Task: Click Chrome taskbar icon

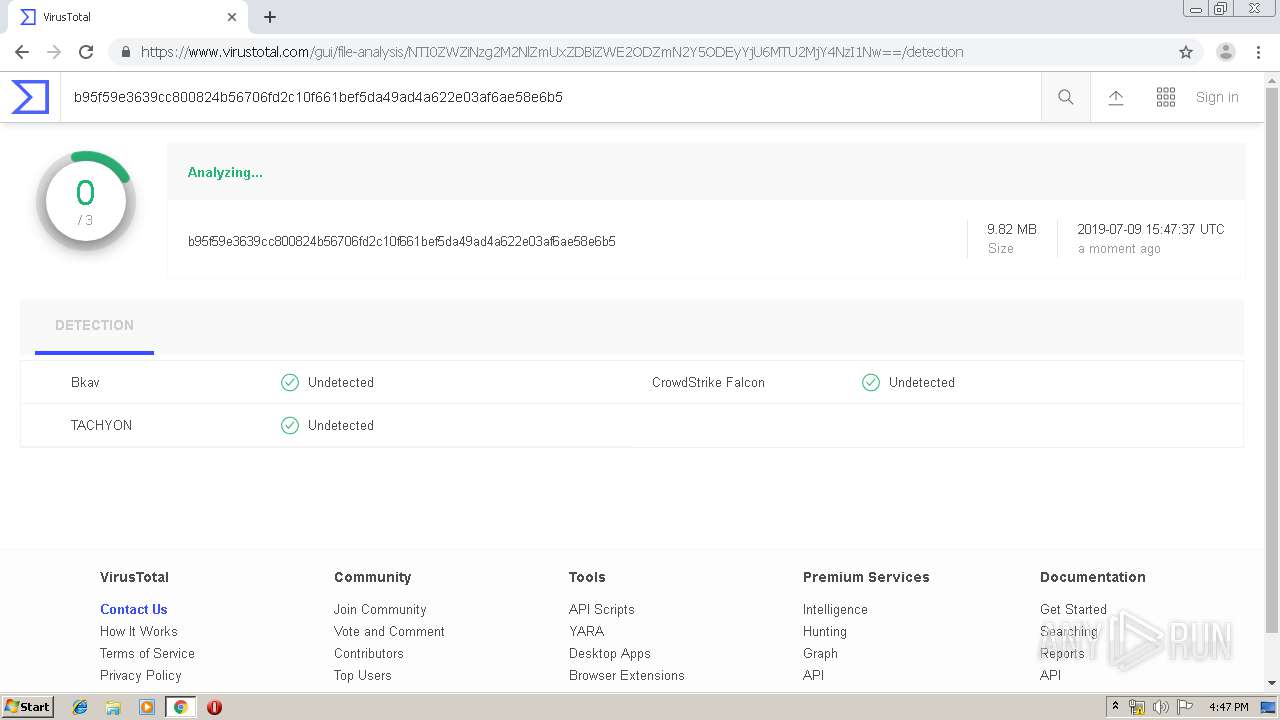Action: point(180,707)
